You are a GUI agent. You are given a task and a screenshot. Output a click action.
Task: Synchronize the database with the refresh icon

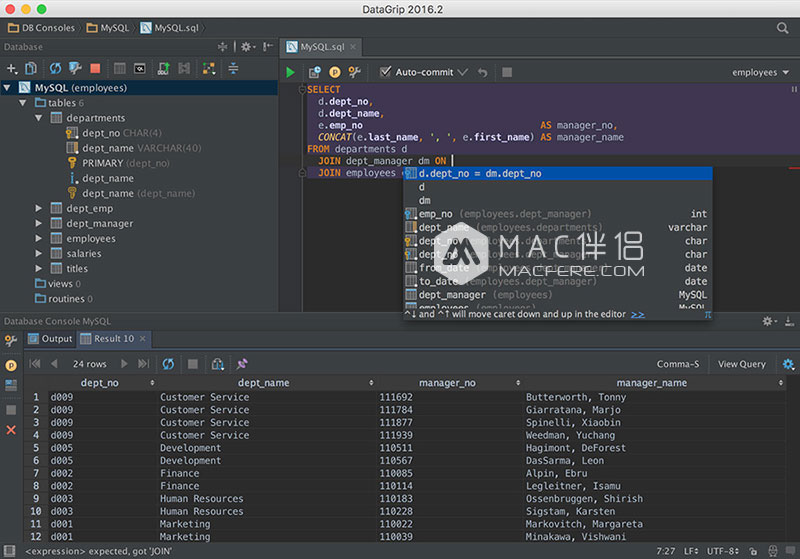(x=55, y=68)
